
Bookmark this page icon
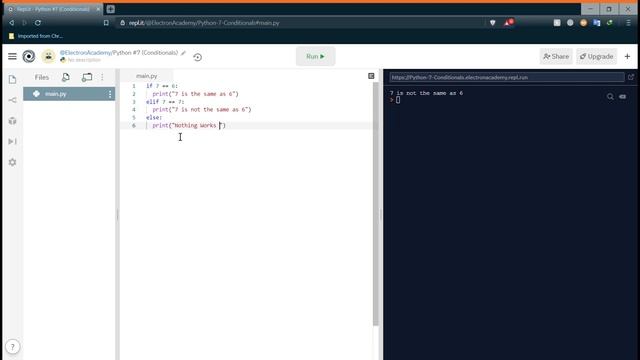(x=106, y=23)
